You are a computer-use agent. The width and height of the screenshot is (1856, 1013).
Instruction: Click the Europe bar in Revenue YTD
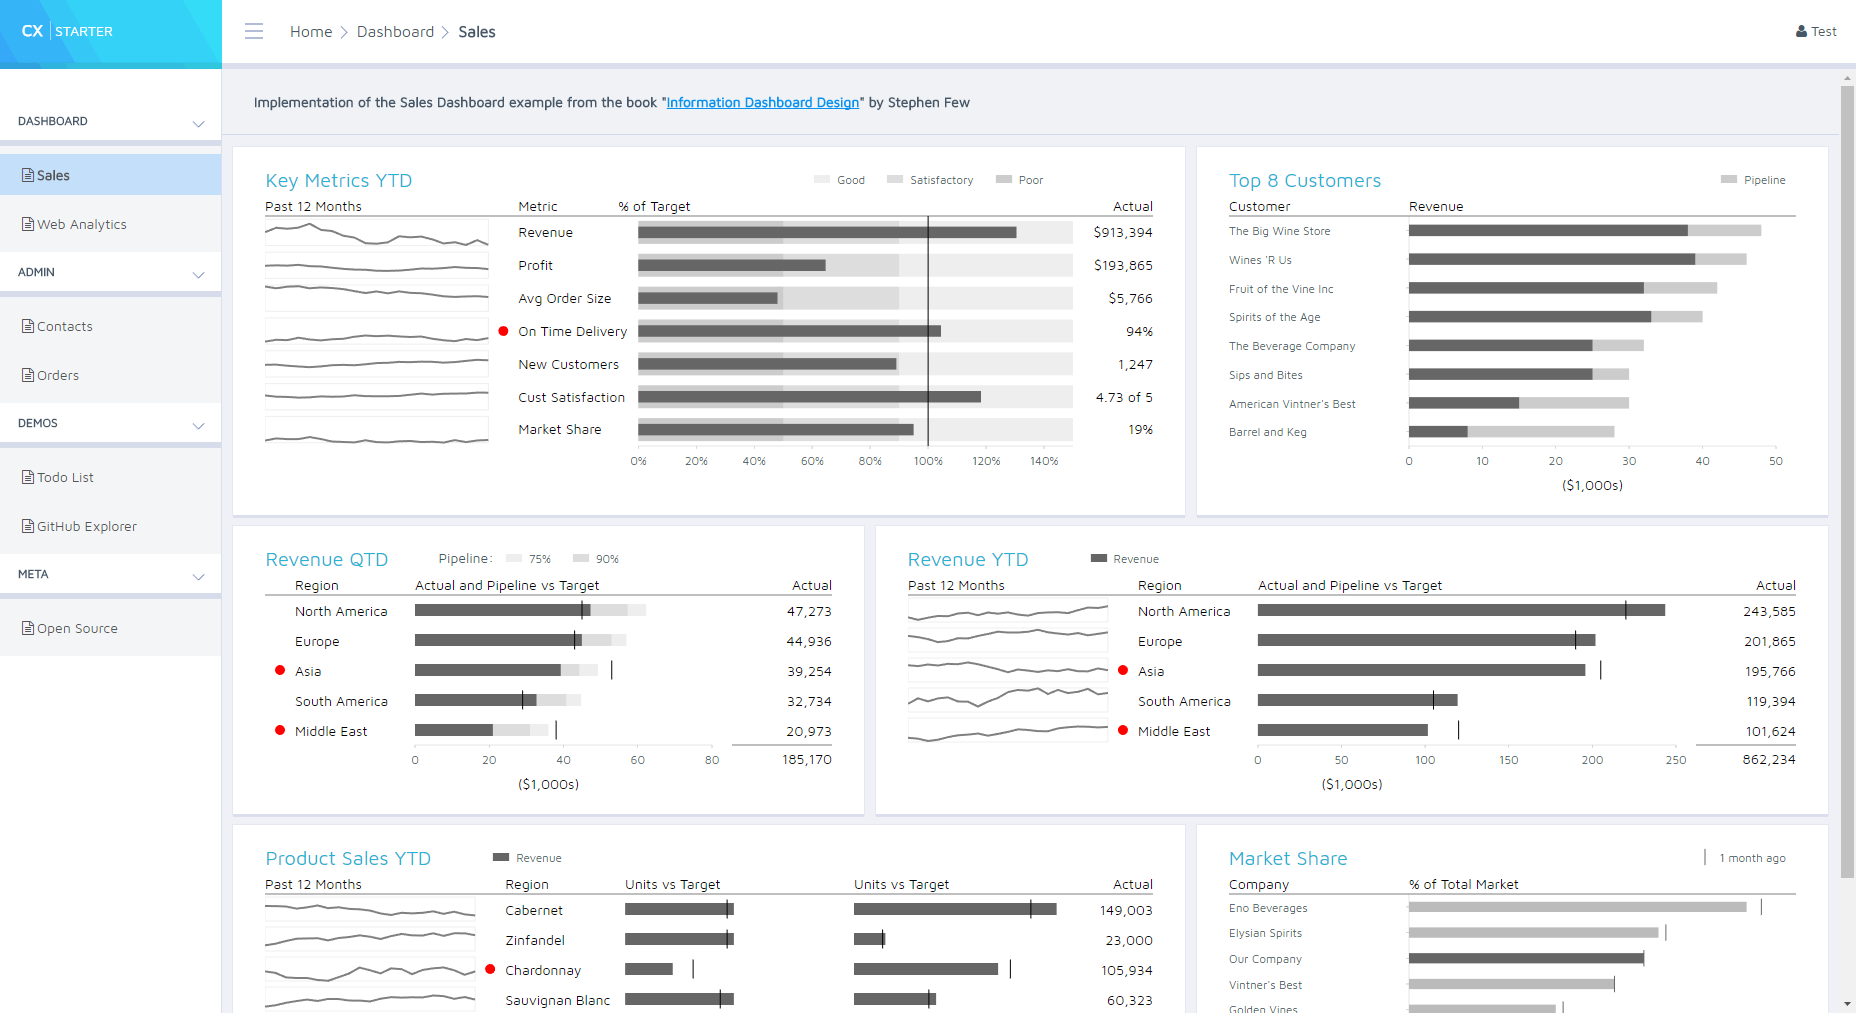point(1427,640)
